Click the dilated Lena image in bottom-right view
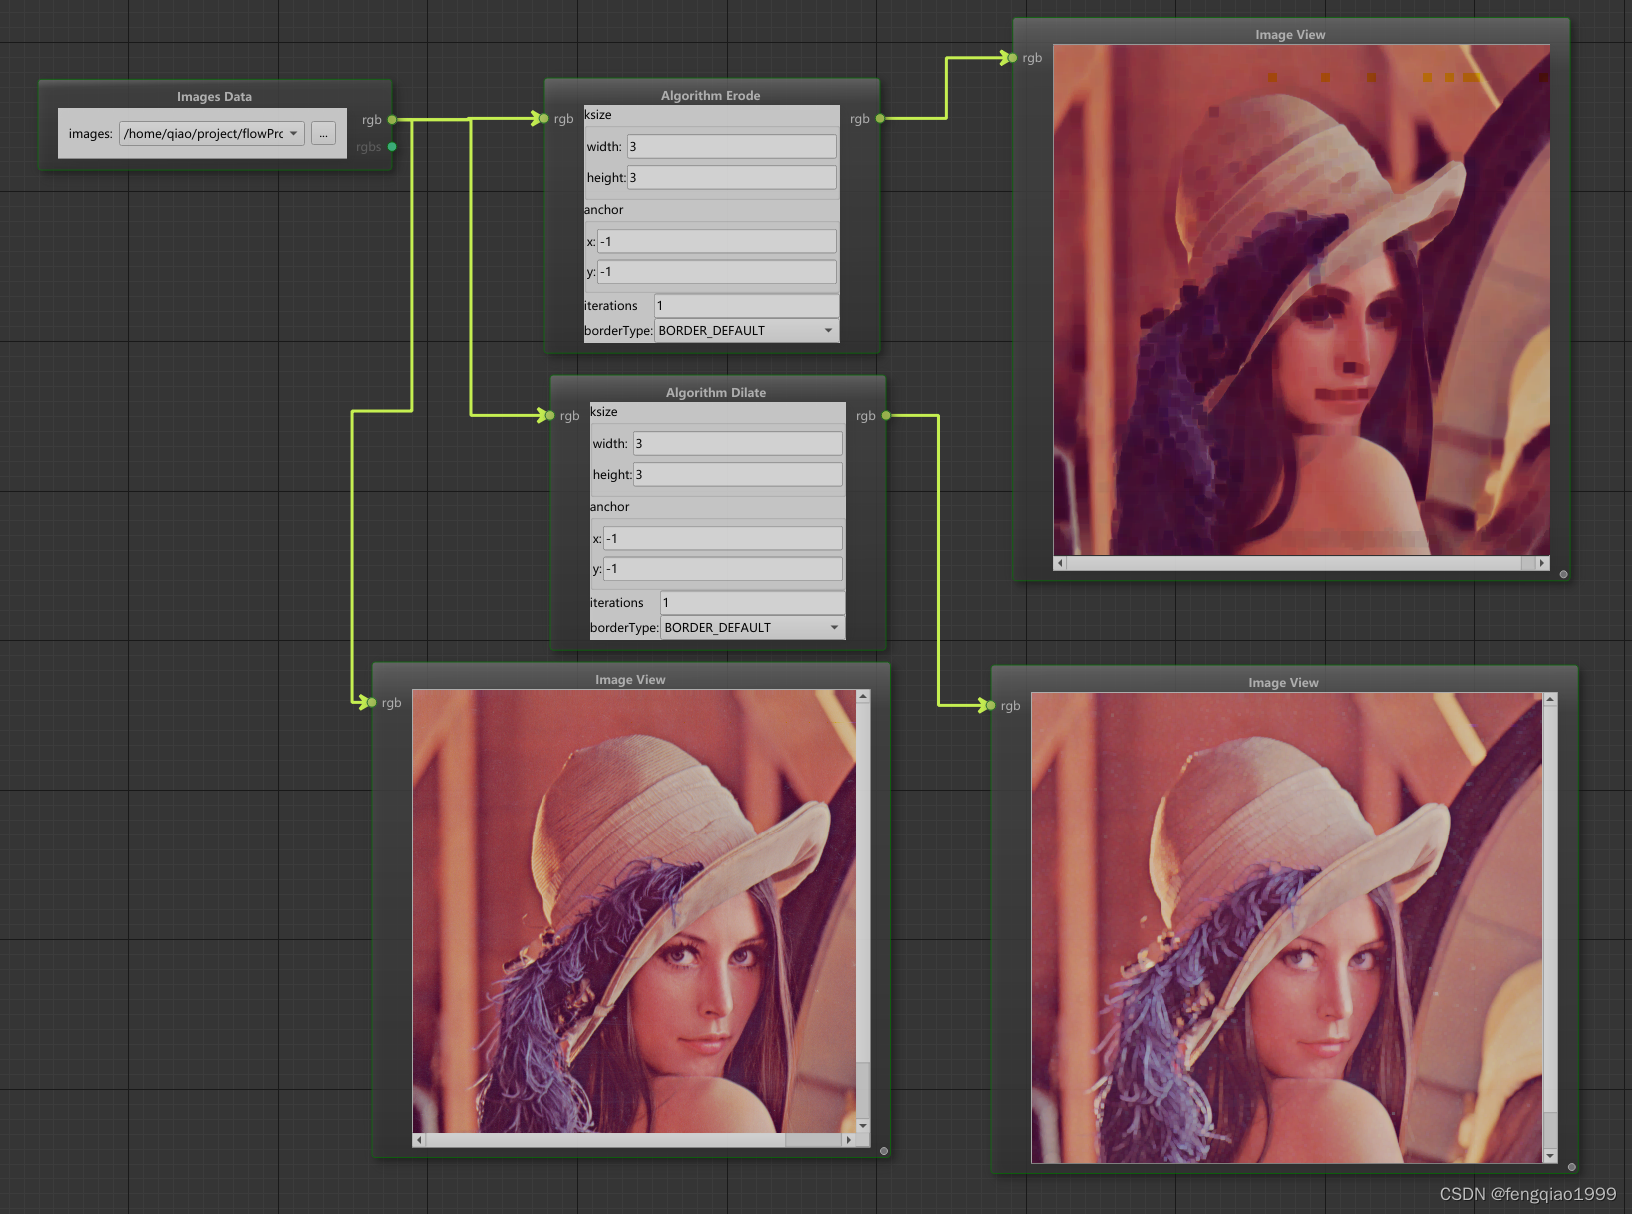 pyautogui.click(x=1286, y=928)
